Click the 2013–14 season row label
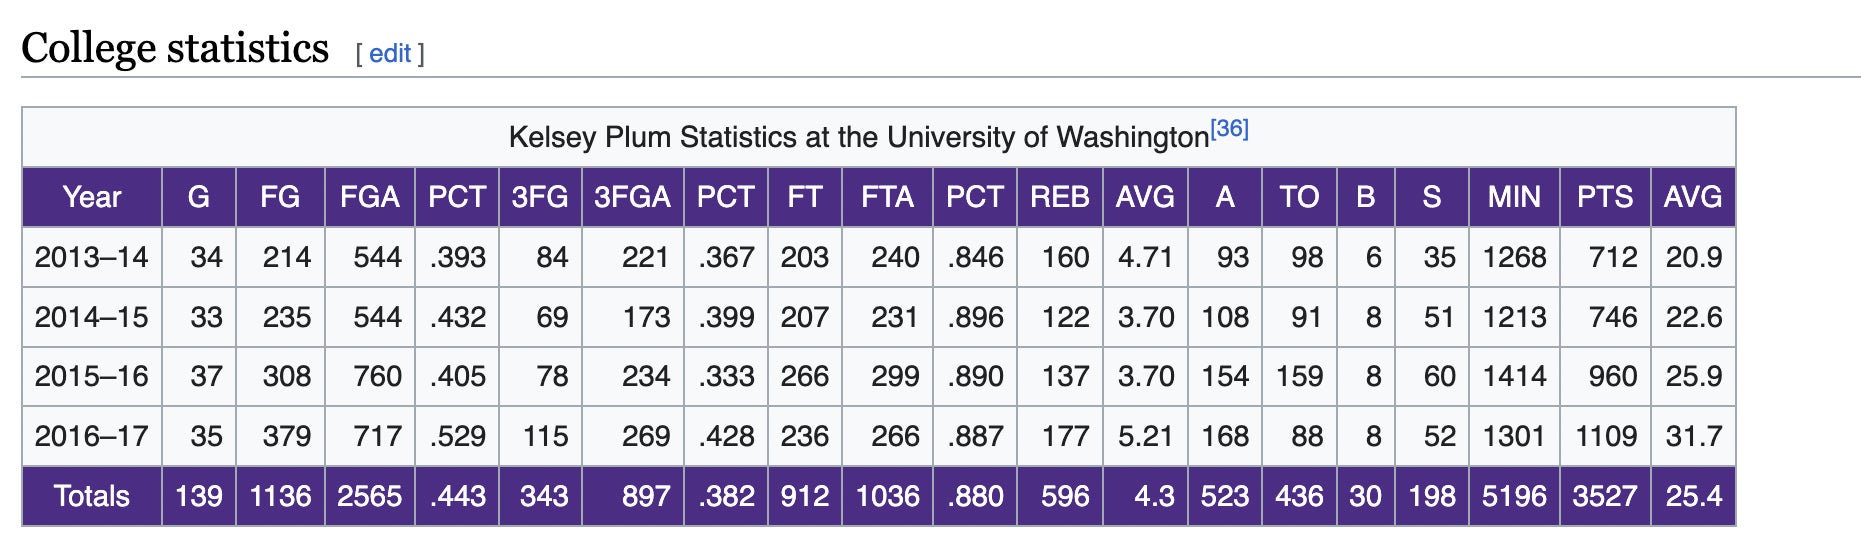This screenshot has width=1861, height=547. pos(92,257)
